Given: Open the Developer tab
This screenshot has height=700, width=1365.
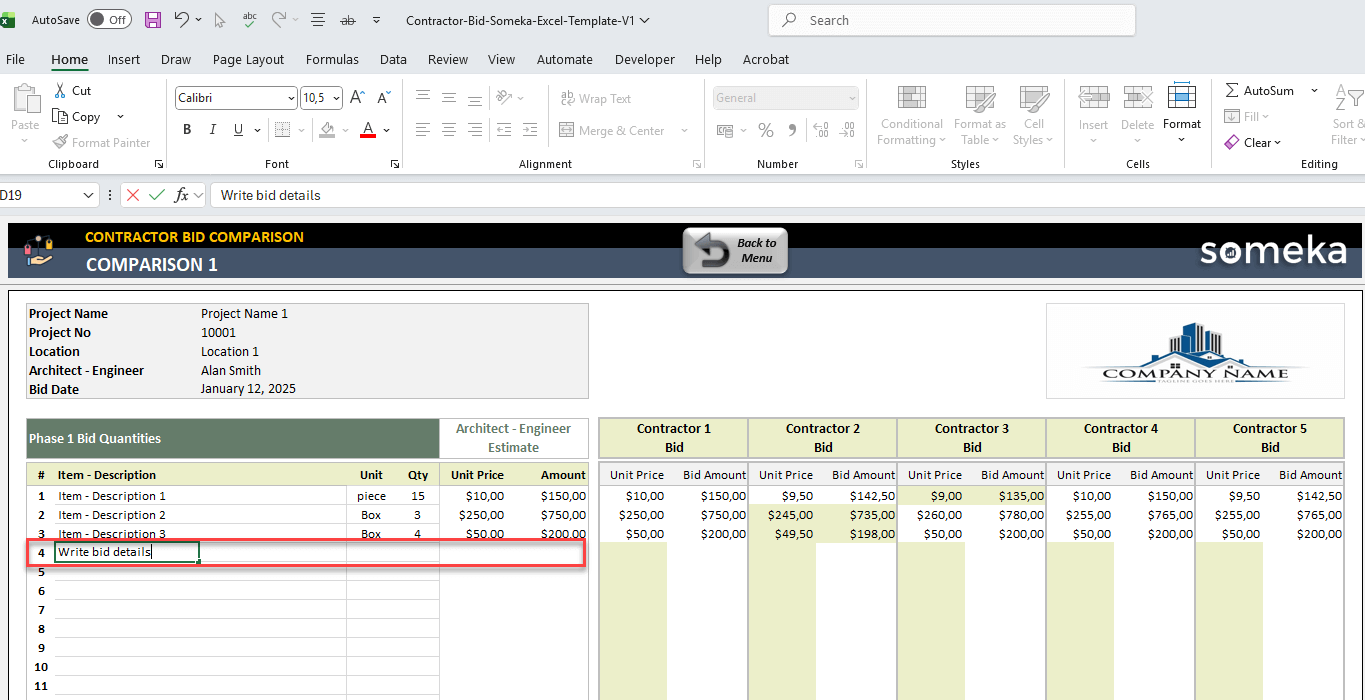Looking at the screenshot, I should click(644, 60).
